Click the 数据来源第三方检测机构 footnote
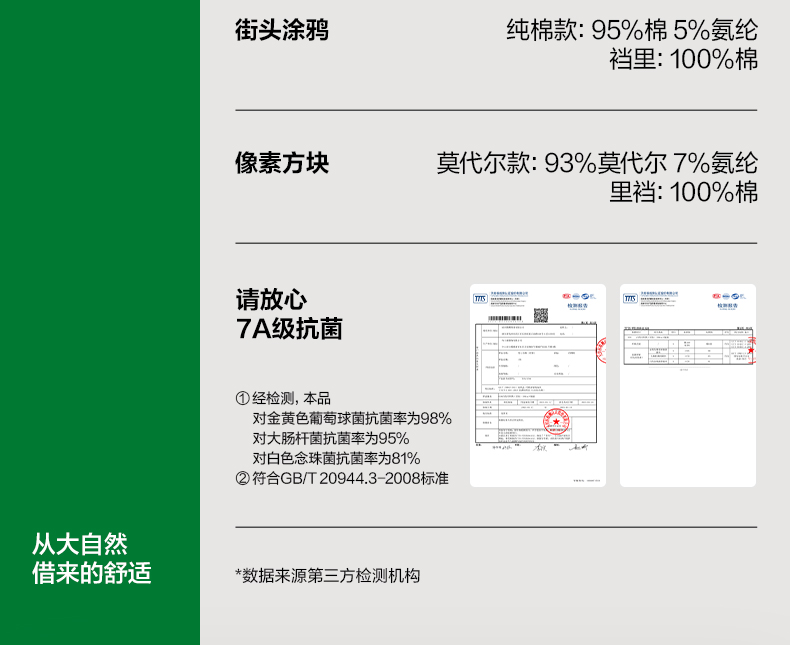 (327, 575)
